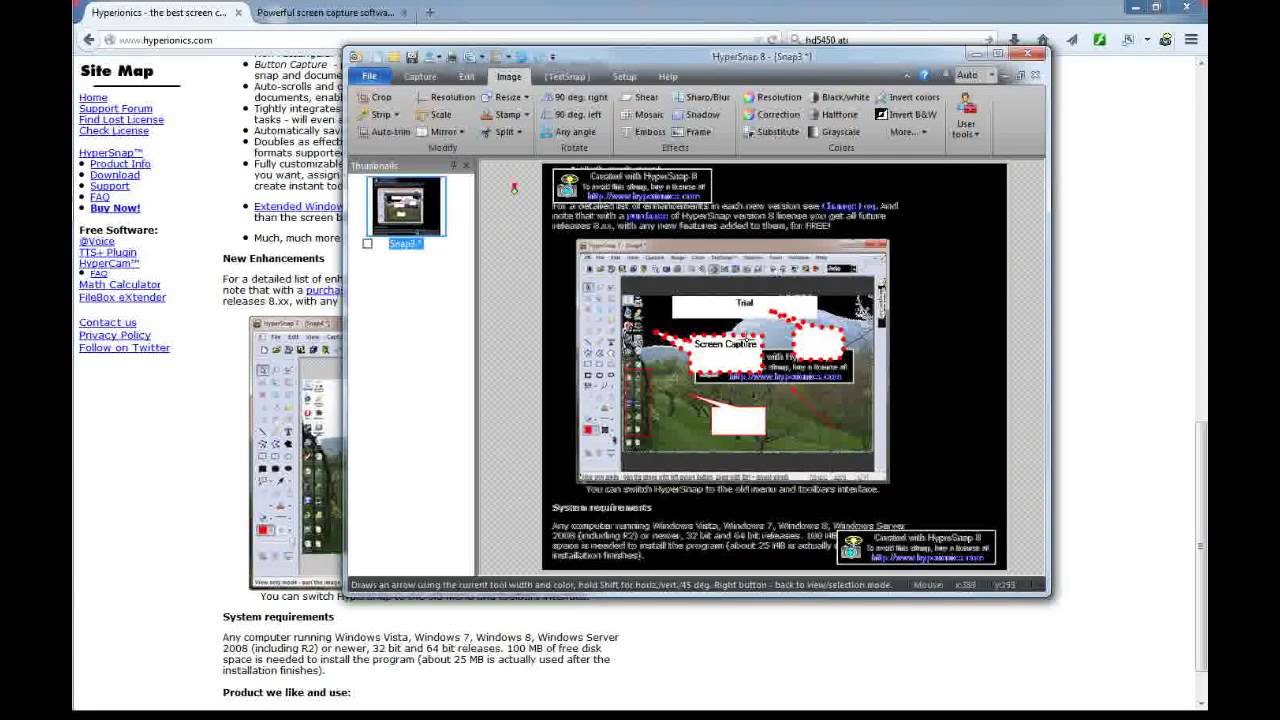
Task: Click the Save icon in quick access toolbar
Action: coord(411,57)
